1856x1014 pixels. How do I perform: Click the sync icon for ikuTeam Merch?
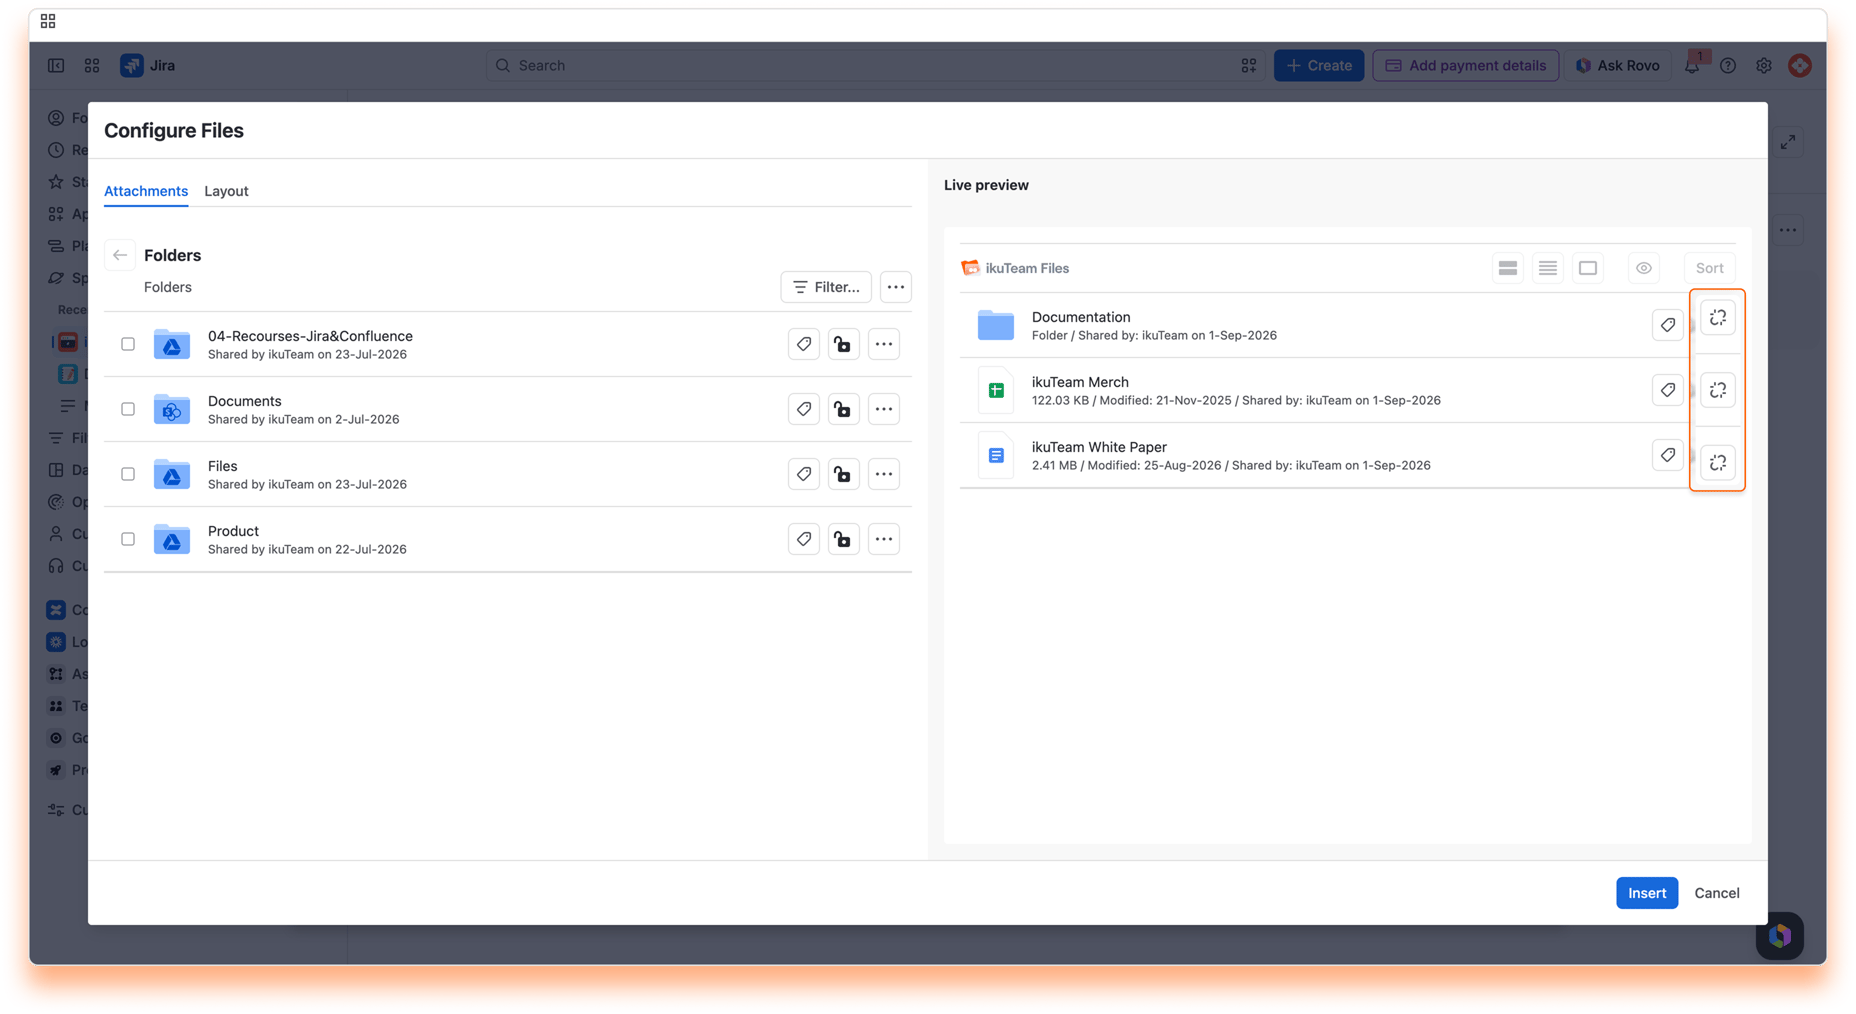pyautogui.click(x=1718, y=390)
